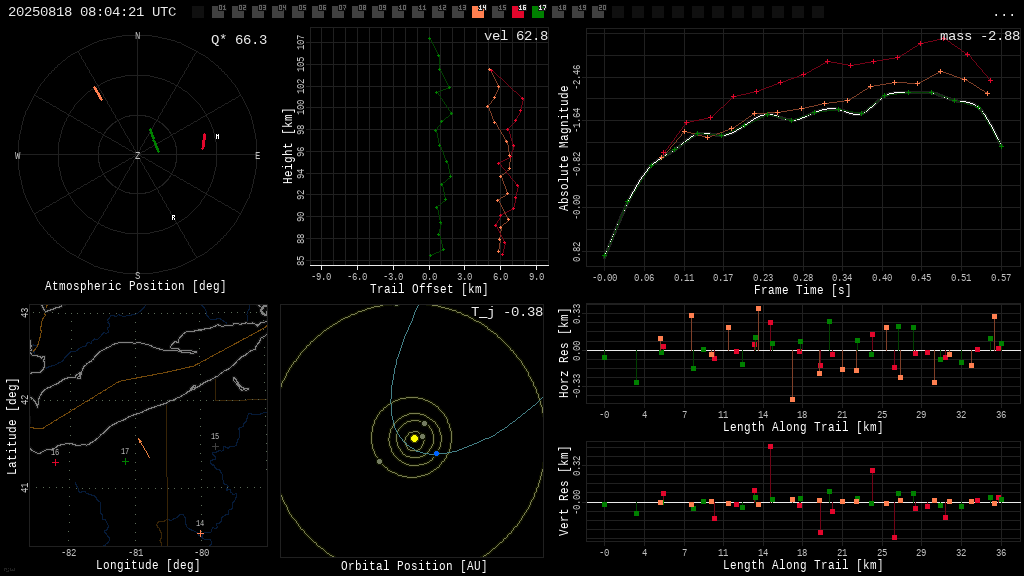Click the Height [km] axis title
Viewport: 1024px width, 576px height.
tap(288, 146)
